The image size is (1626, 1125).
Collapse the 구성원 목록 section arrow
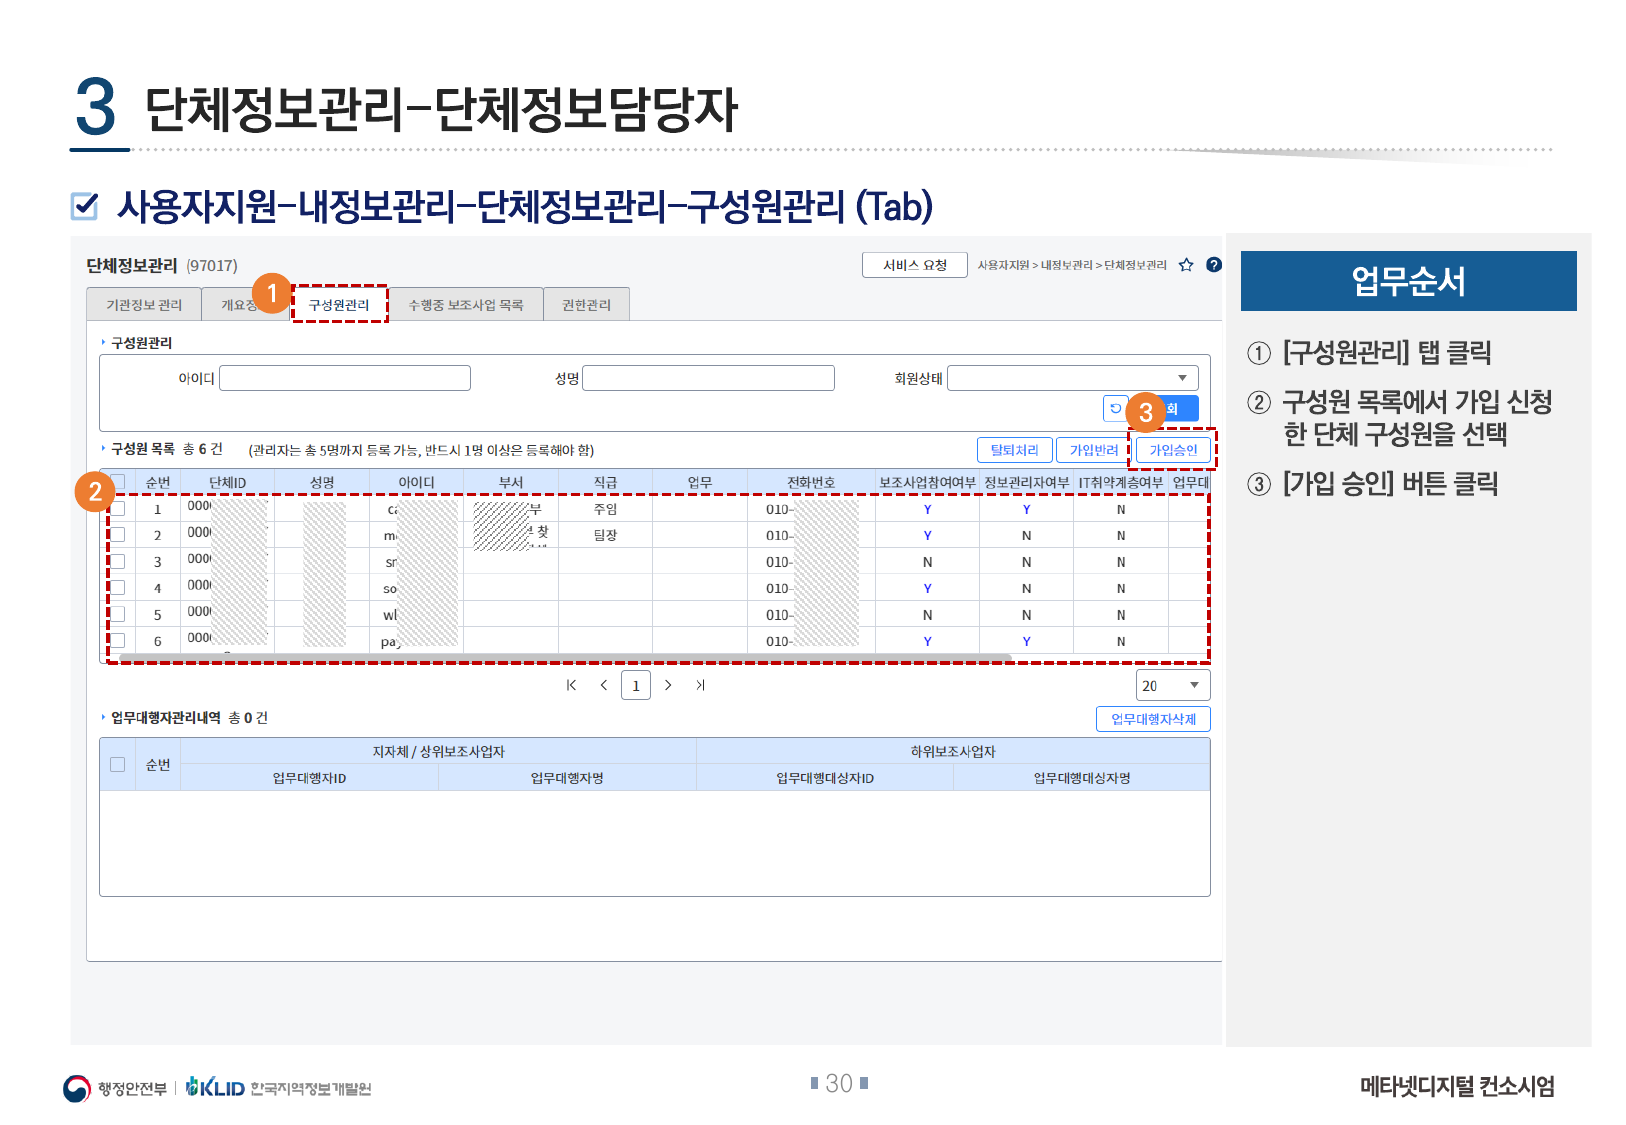(103, 449)
